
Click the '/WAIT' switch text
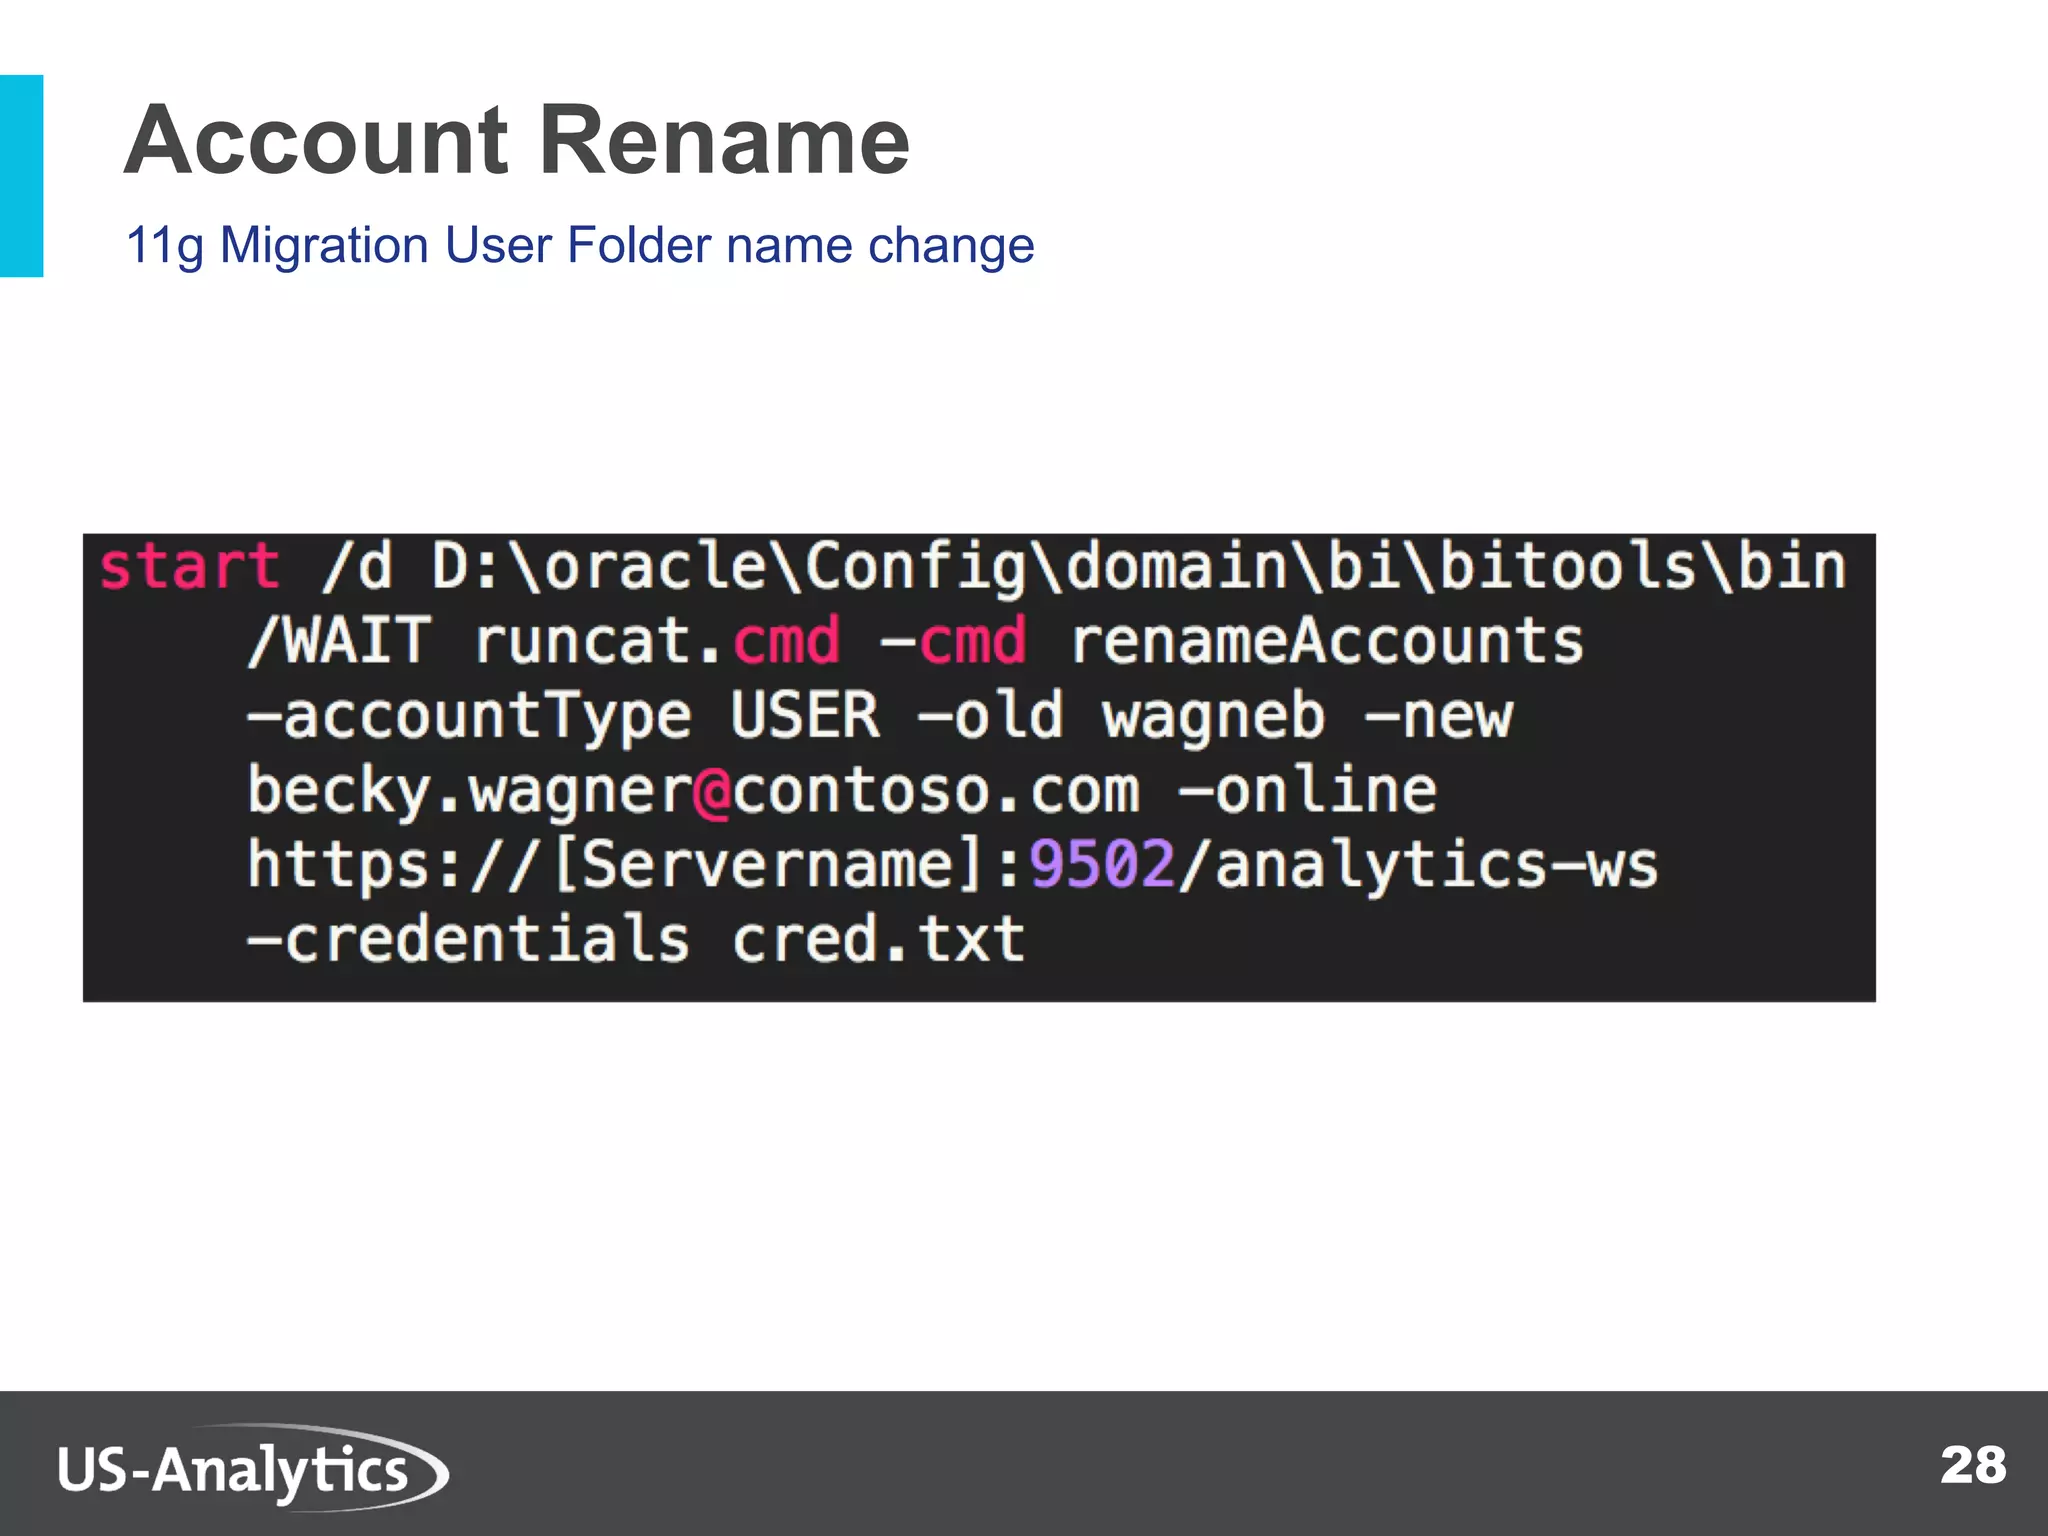[x=340, y=641]
